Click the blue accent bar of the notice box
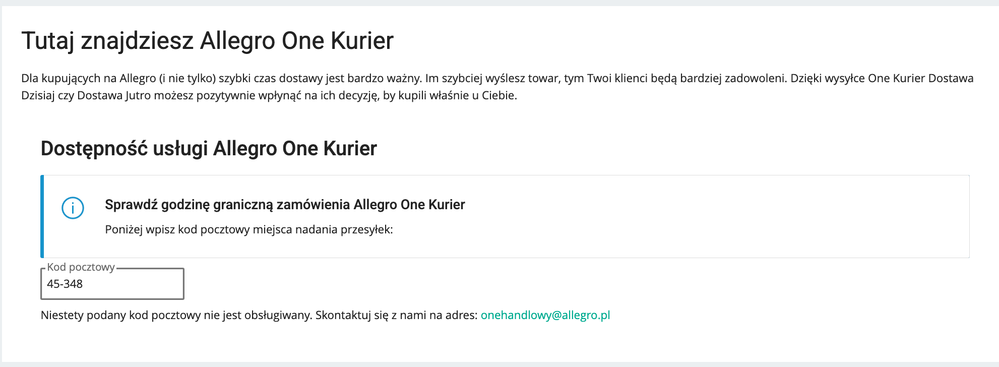The image size is (999, 367). tap(42, 217)
